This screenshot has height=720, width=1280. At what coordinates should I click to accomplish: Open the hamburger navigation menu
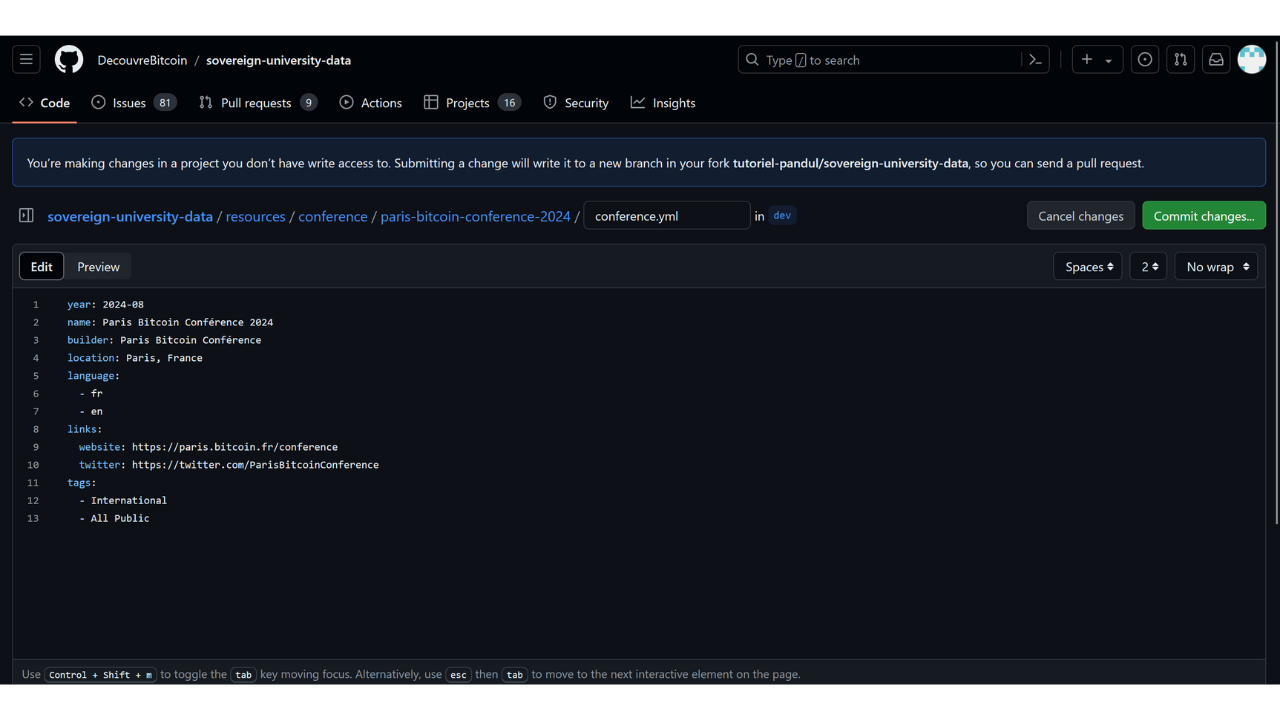click(27, 60)
